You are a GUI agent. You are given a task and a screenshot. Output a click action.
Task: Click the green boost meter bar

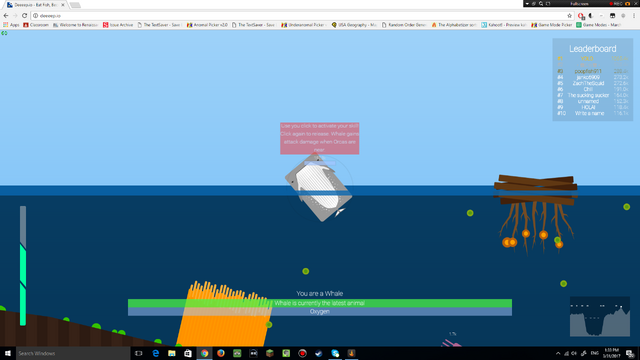point(23,266)
